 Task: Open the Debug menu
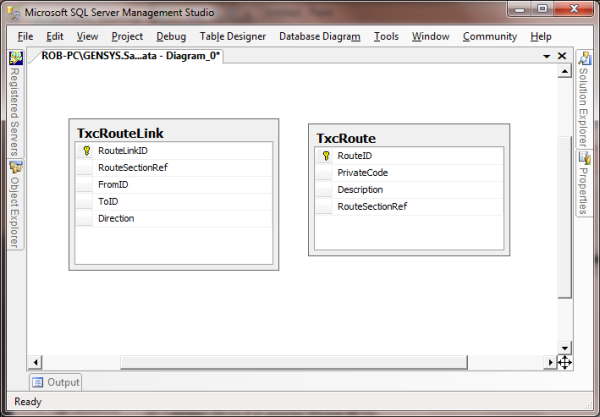[x=171, y=36]
